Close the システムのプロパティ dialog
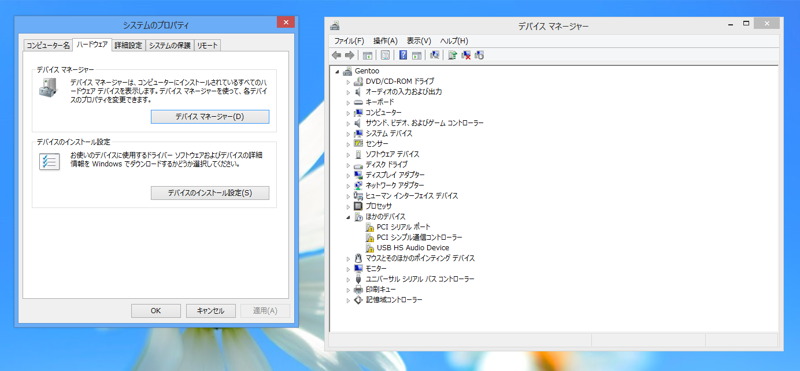This screenshot has height=371, width=800. [286, 22]
